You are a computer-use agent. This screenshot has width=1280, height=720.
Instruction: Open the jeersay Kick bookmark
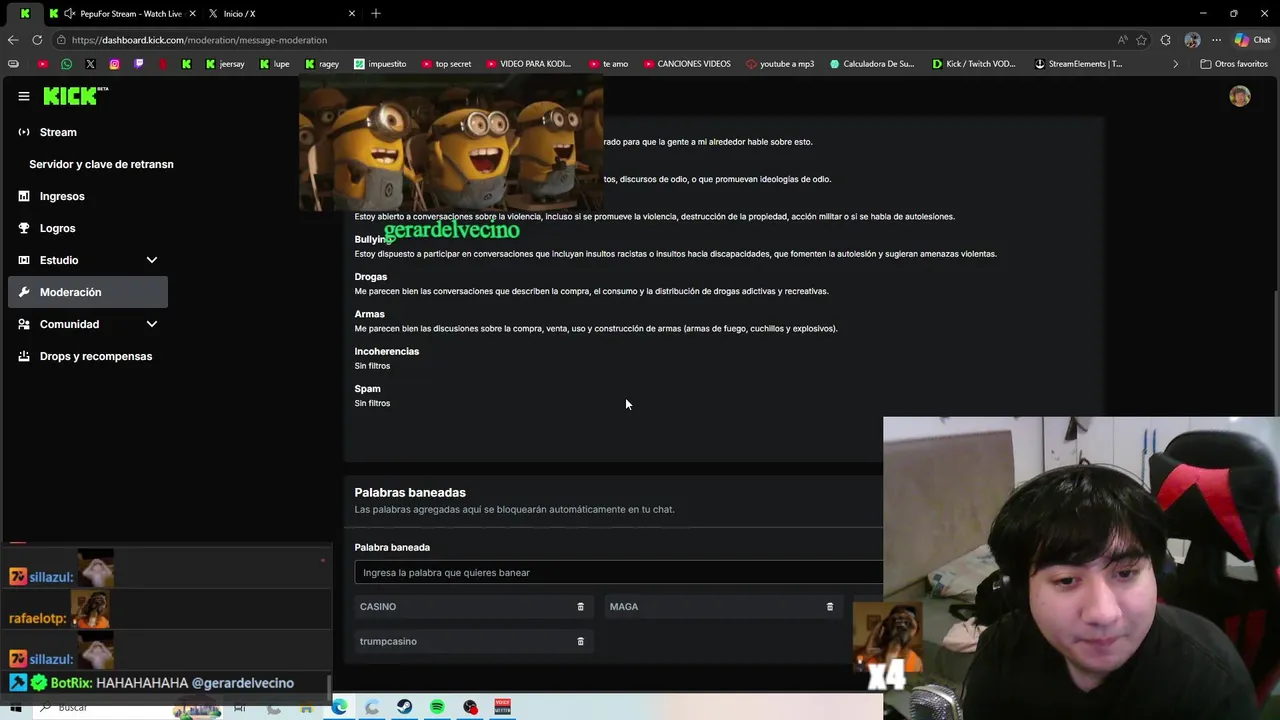pyautogui.click(x=225, y=64)
